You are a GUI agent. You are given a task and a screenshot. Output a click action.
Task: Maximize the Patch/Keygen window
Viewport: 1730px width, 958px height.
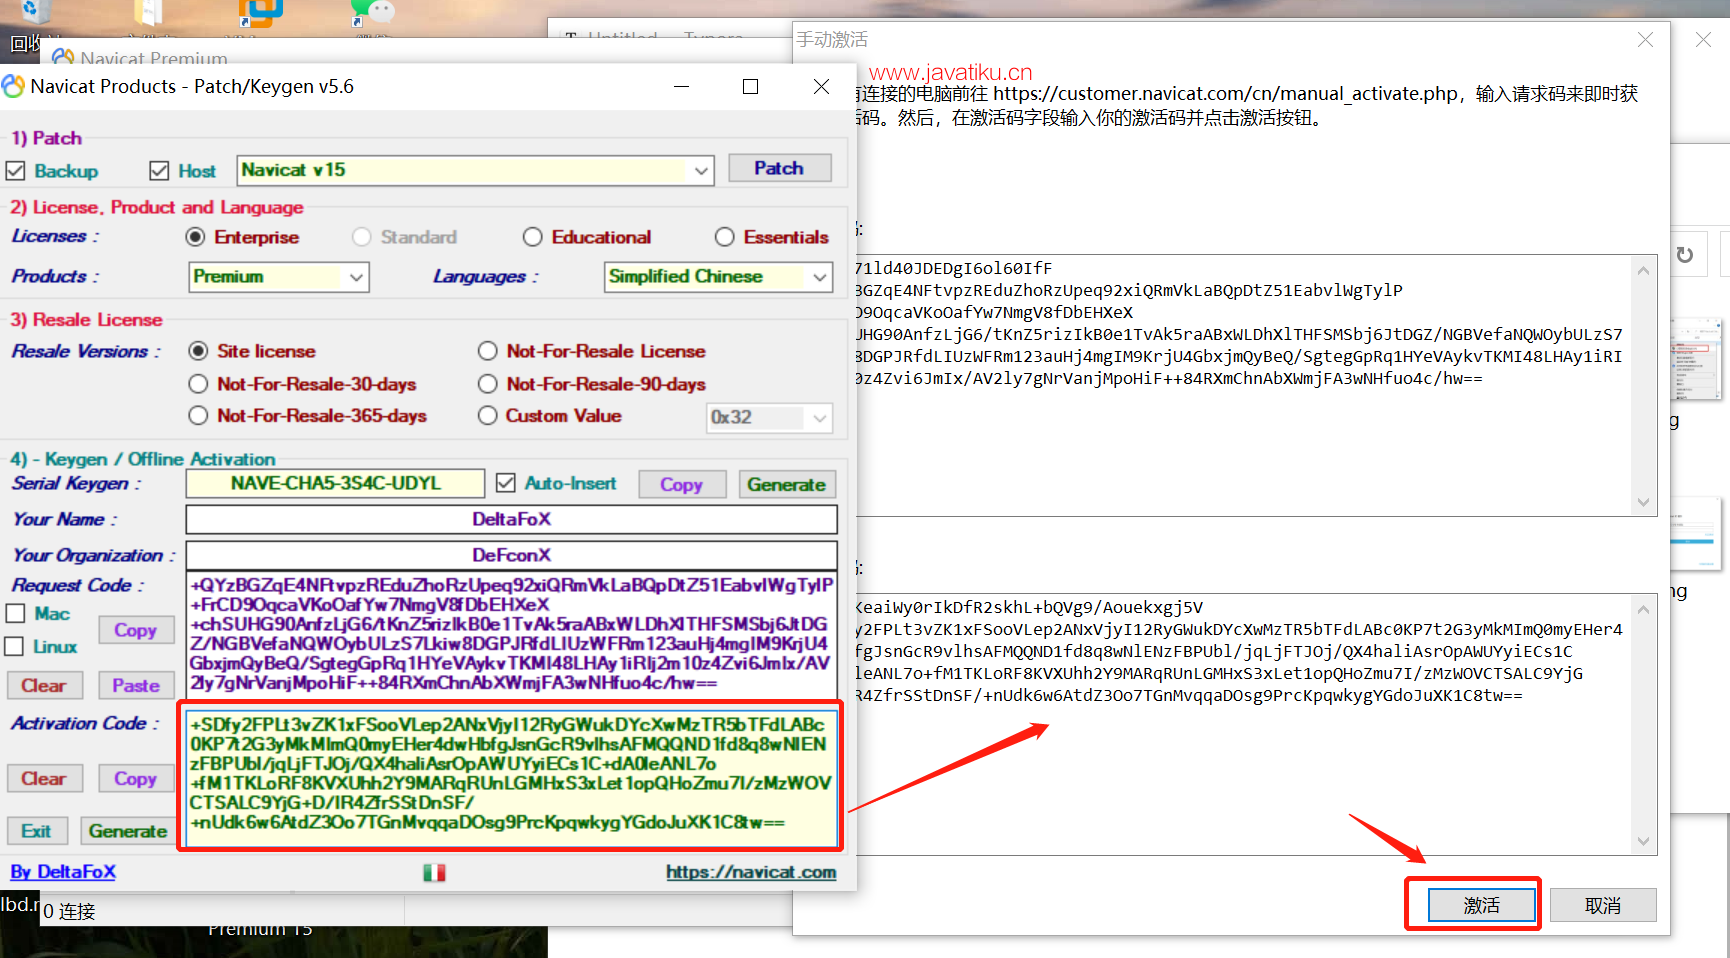point(750,87)
